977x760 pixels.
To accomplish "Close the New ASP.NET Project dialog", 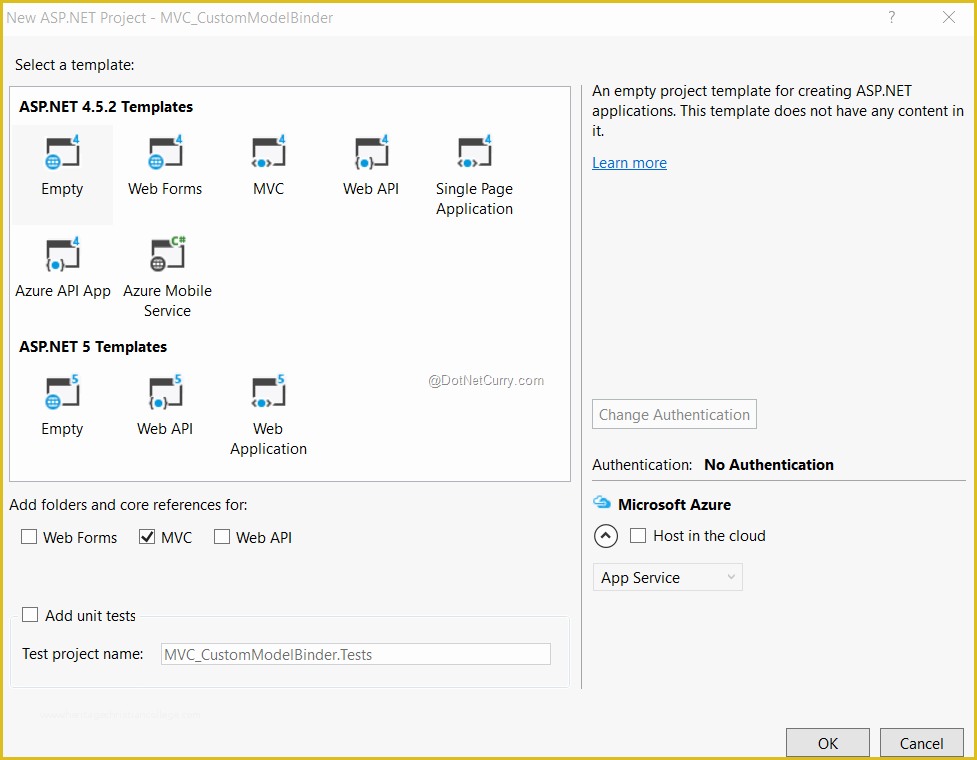I will pos(949,17).
